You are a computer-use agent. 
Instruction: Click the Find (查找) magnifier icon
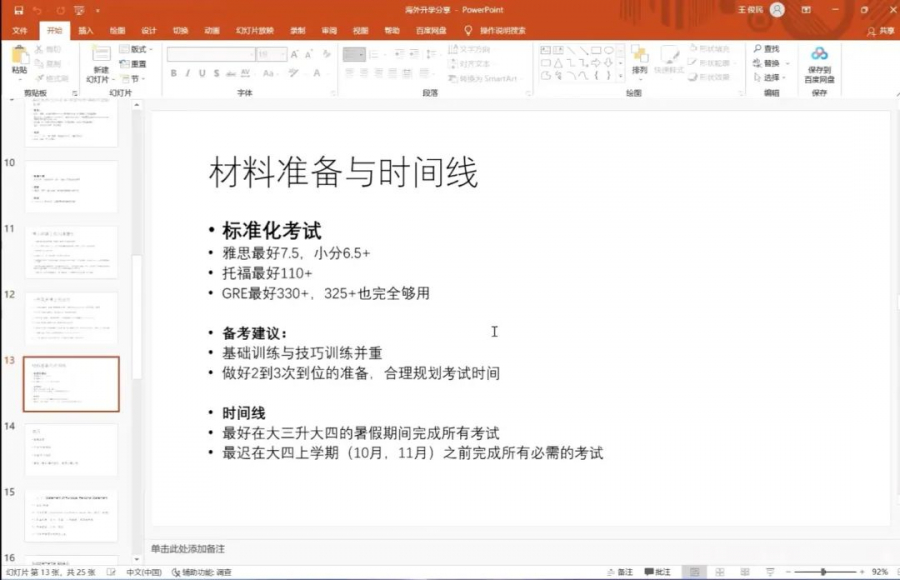coord(759,48)
